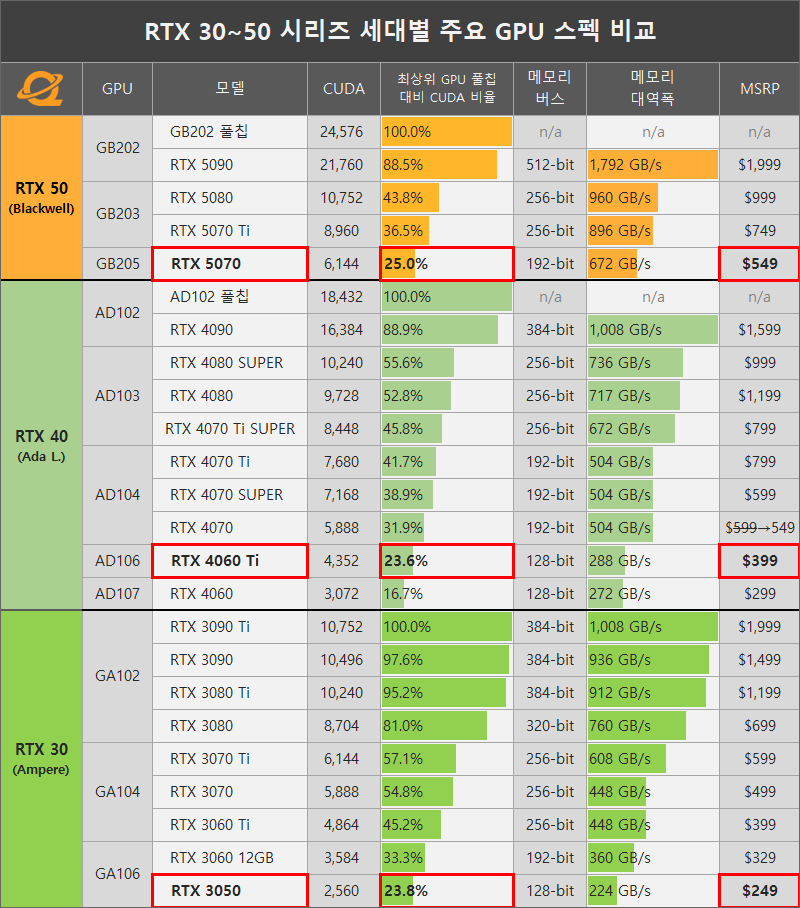Click the table title about RTX 30~50
The width and height of the screenshot is (800, 908).
click(400, 31)
